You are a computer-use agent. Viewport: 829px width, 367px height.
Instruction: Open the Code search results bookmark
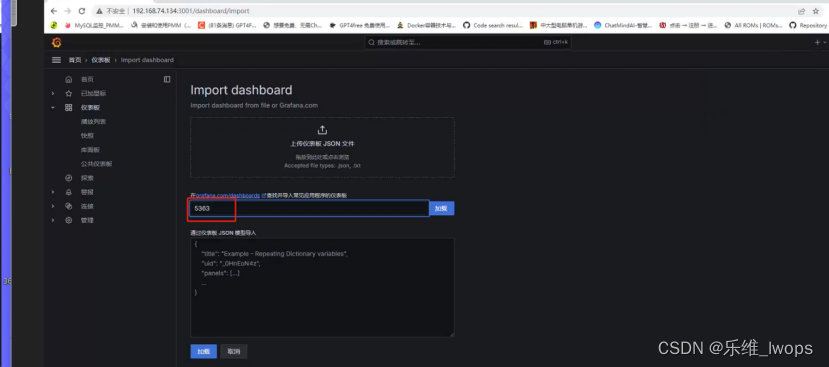click(x=493, y=25)
